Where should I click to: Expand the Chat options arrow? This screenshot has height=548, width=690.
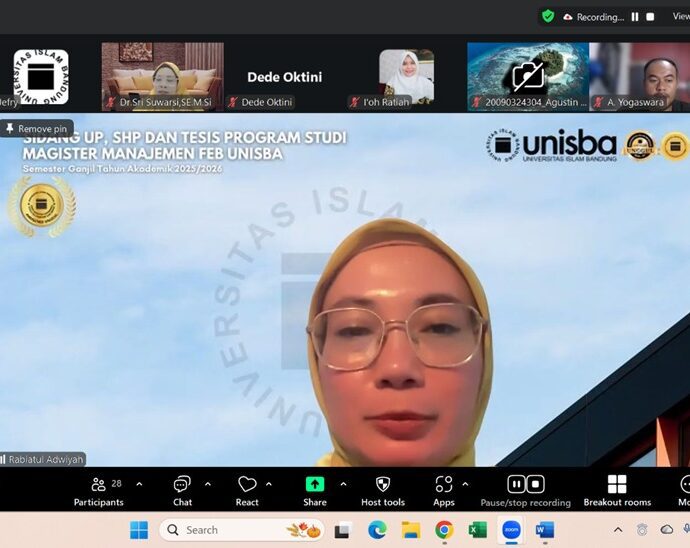coord(208,484)
